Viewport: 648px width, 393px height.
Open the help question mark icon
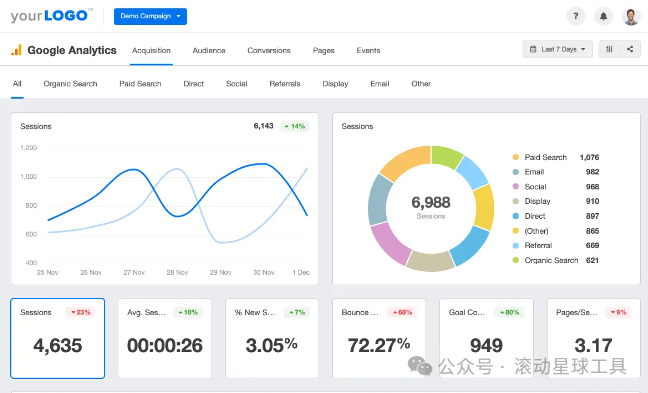[x=575, y=17]
